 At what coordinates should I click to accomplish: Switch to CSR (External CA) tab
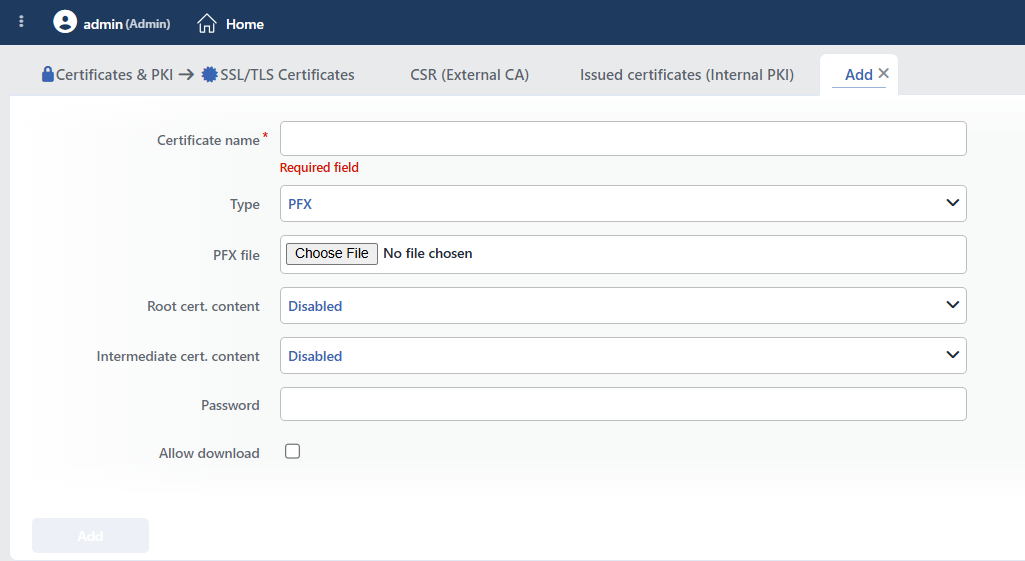click(x=469, y=75)
